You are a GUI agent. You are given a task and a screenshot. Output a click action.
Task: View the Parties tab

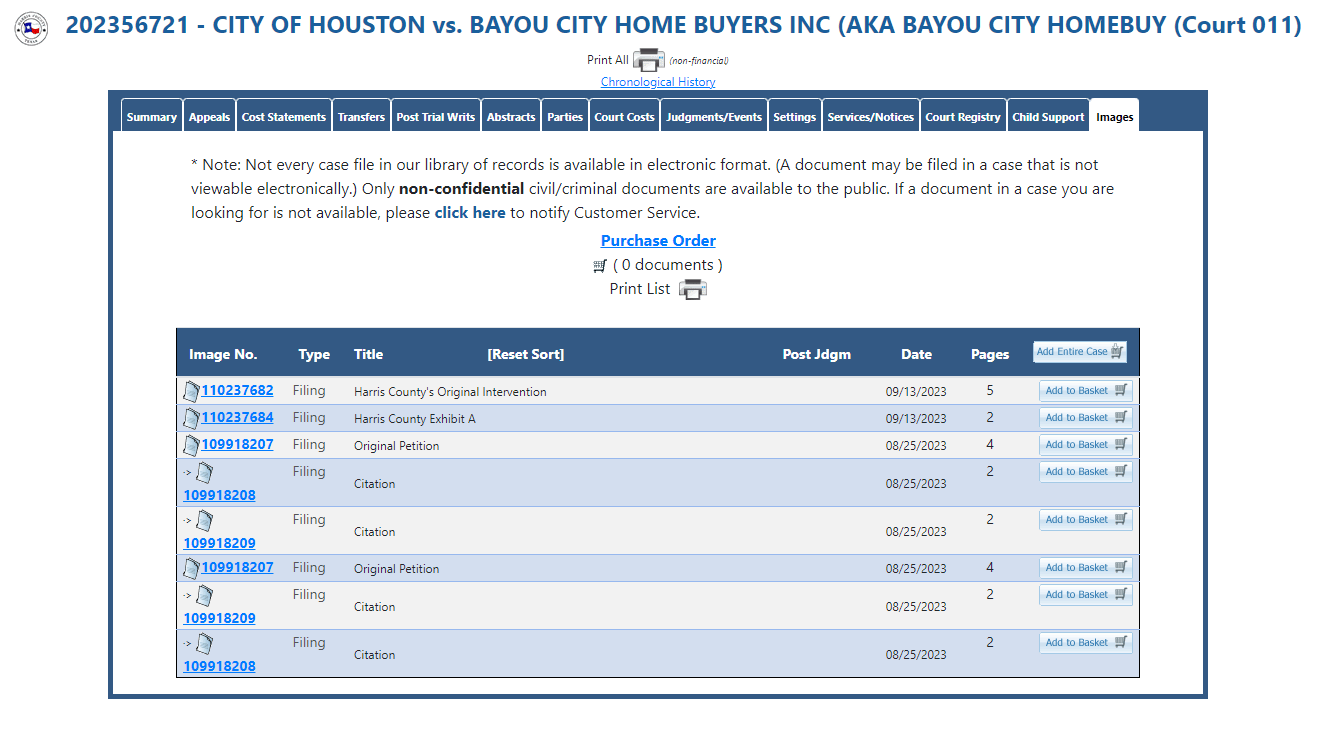[565, 117]
